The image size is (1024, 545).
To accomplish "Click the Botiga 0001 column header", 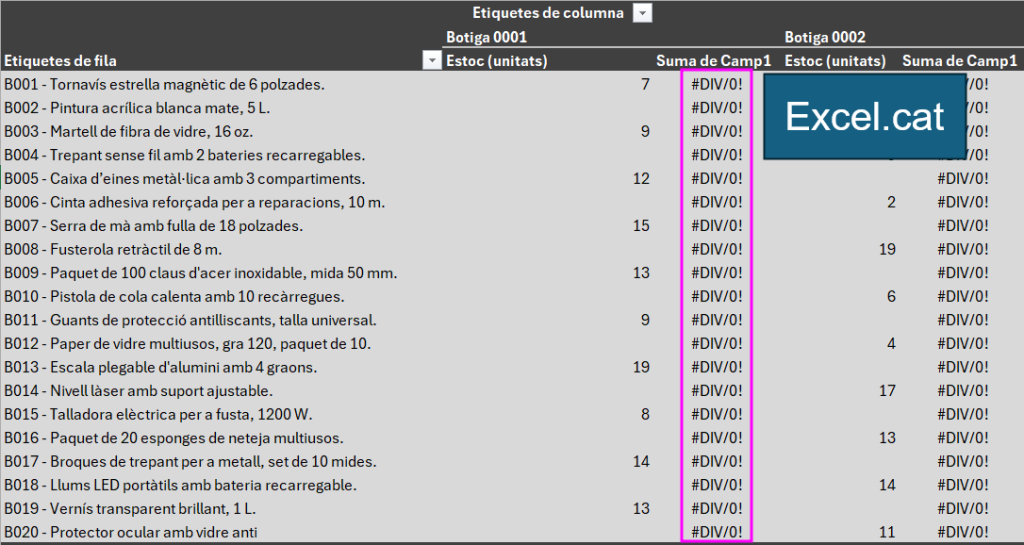I will click(487, 37).
